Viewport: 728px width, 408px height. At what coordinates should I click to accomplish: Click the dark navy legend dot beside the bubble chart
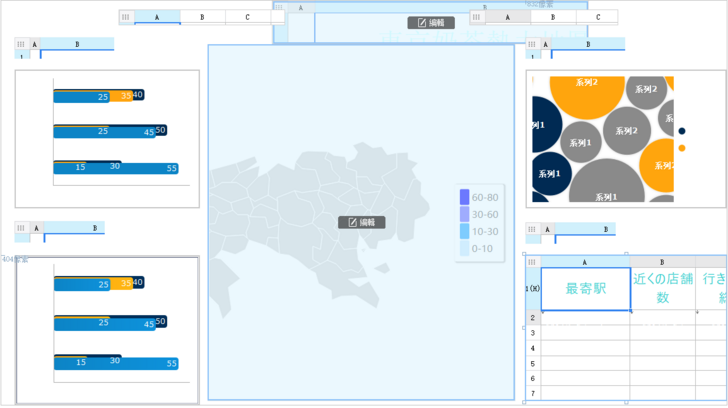(682, 131)
